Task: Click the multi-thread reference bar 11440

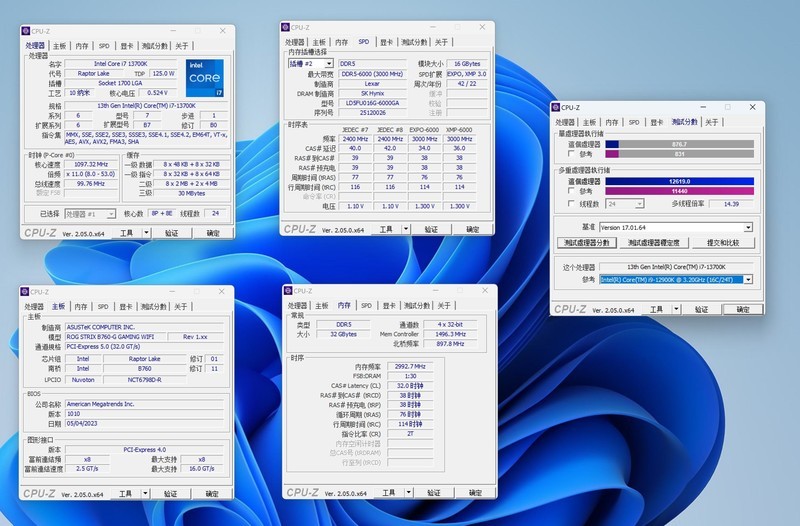Action: click(680, 191)
